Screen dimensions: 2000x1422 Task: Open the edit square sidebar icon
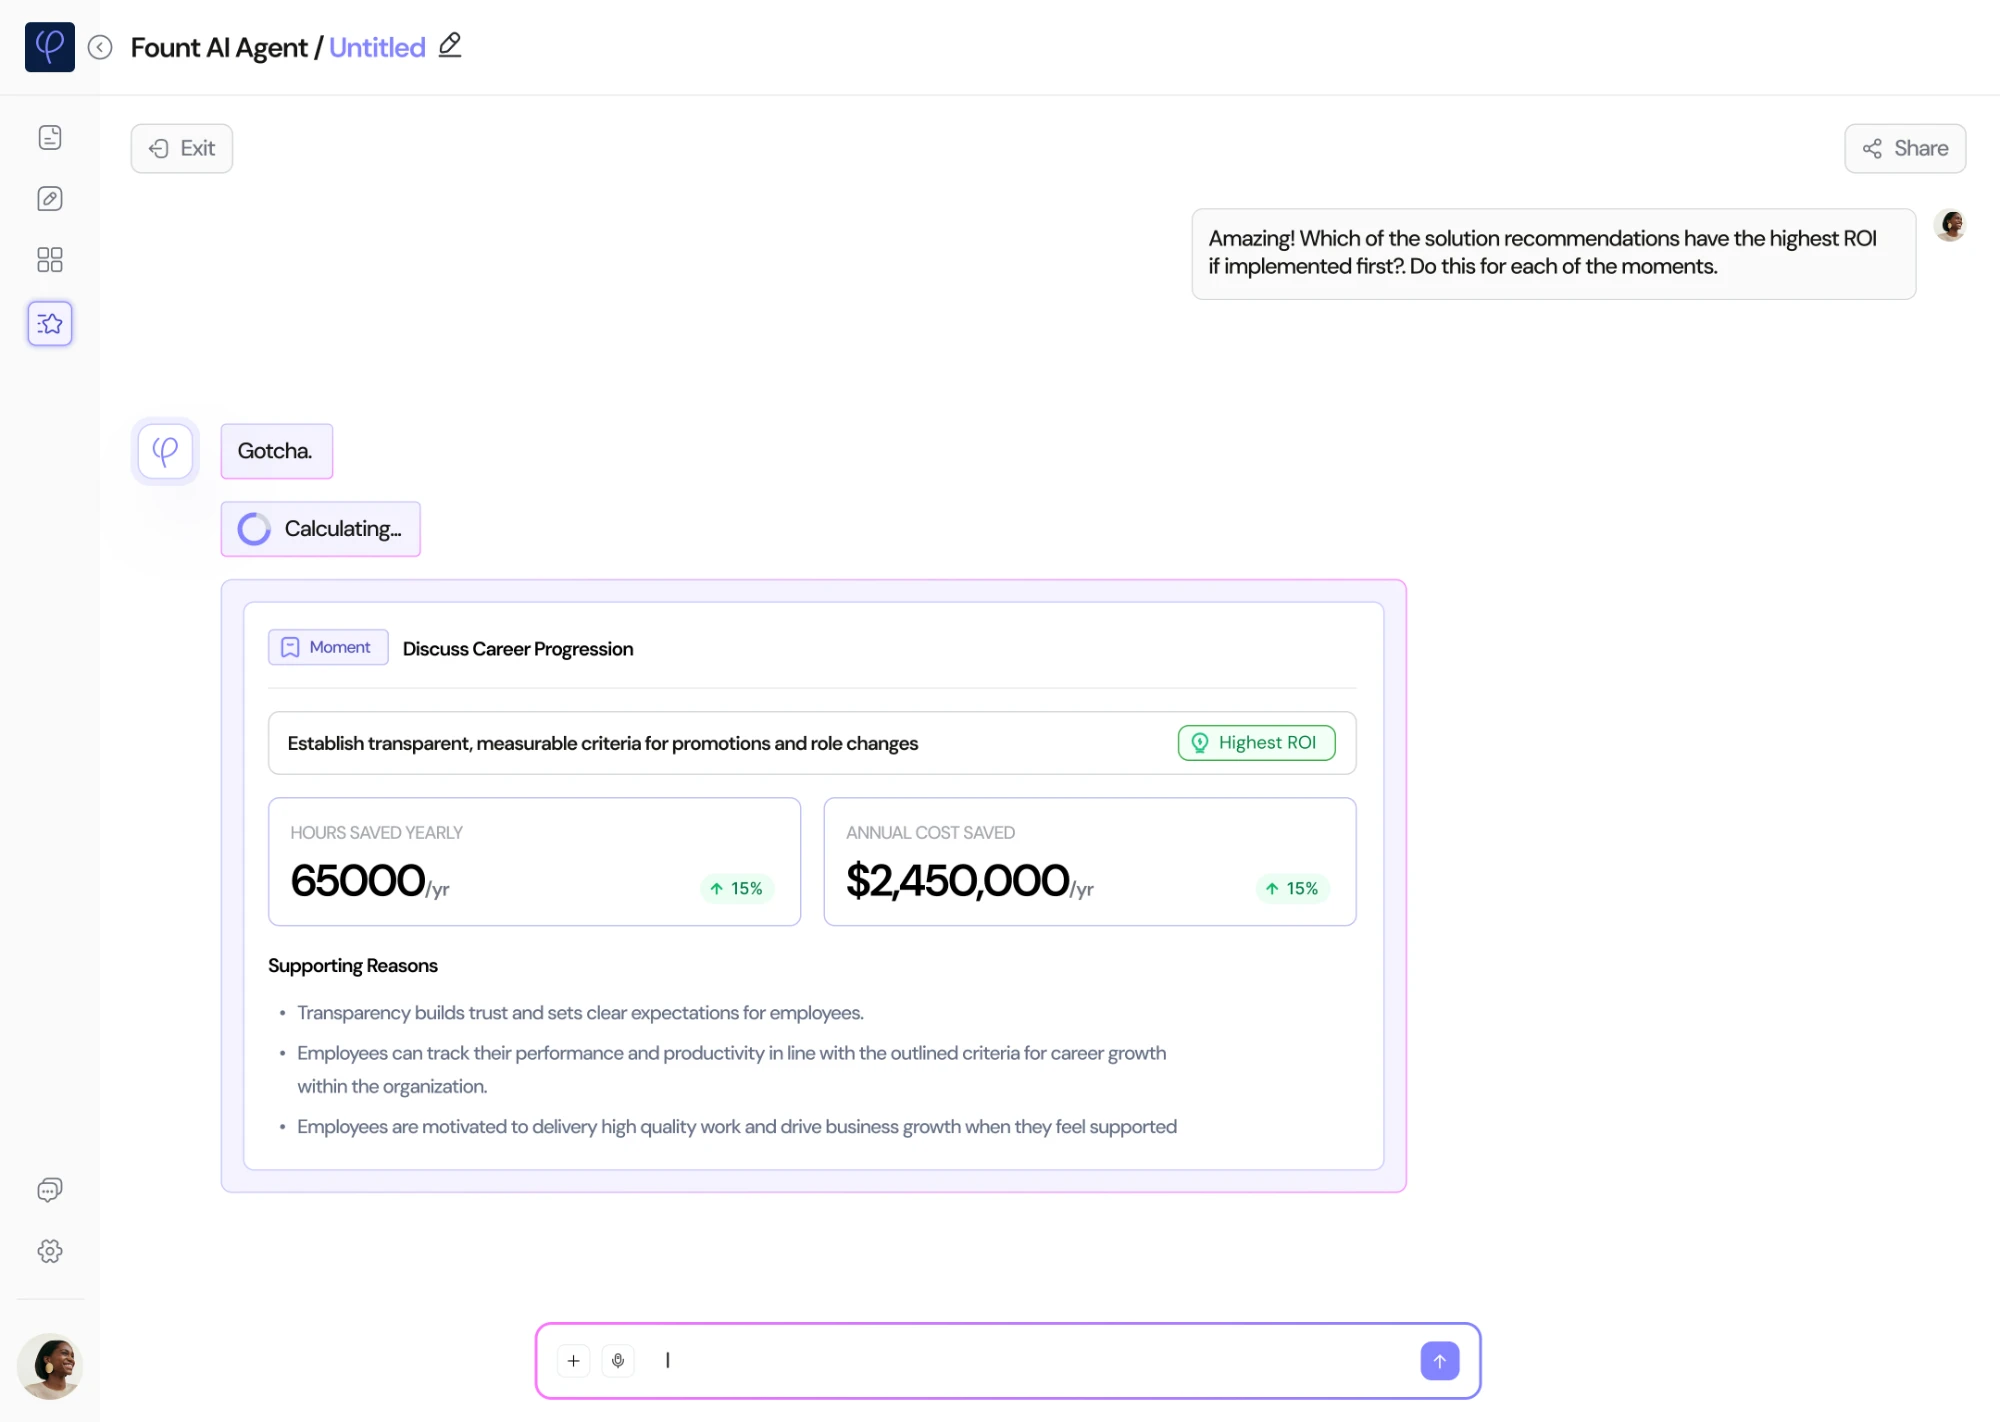coord(50,199)
